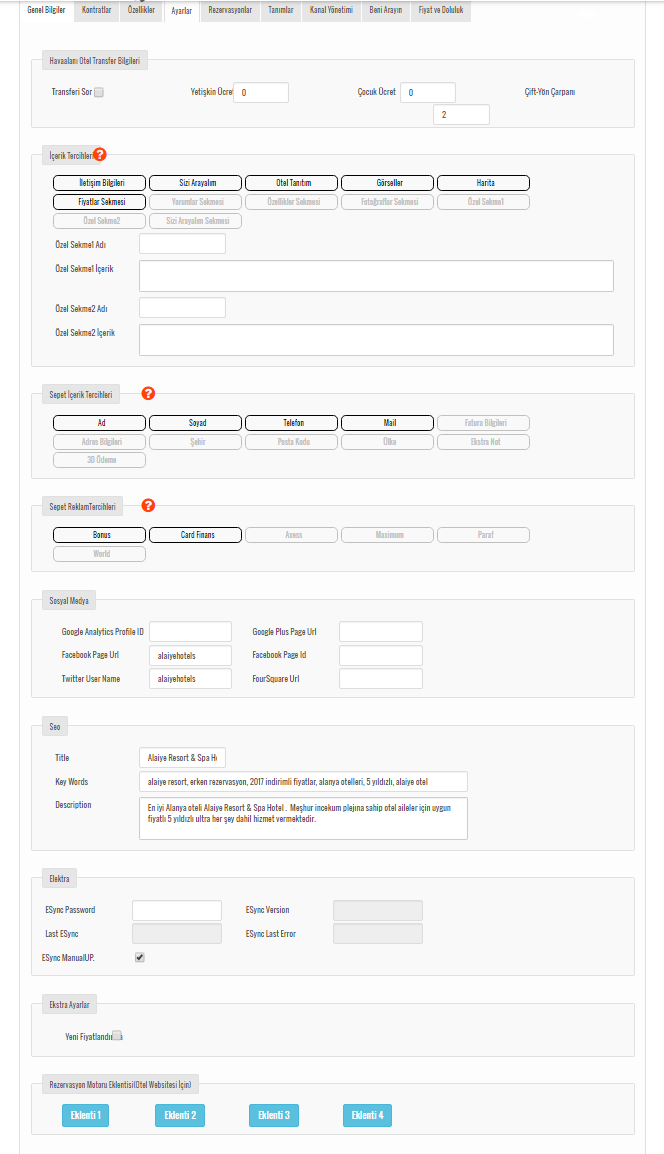
Task: Toggle the Mail basket field option
Action: (387, 423)
